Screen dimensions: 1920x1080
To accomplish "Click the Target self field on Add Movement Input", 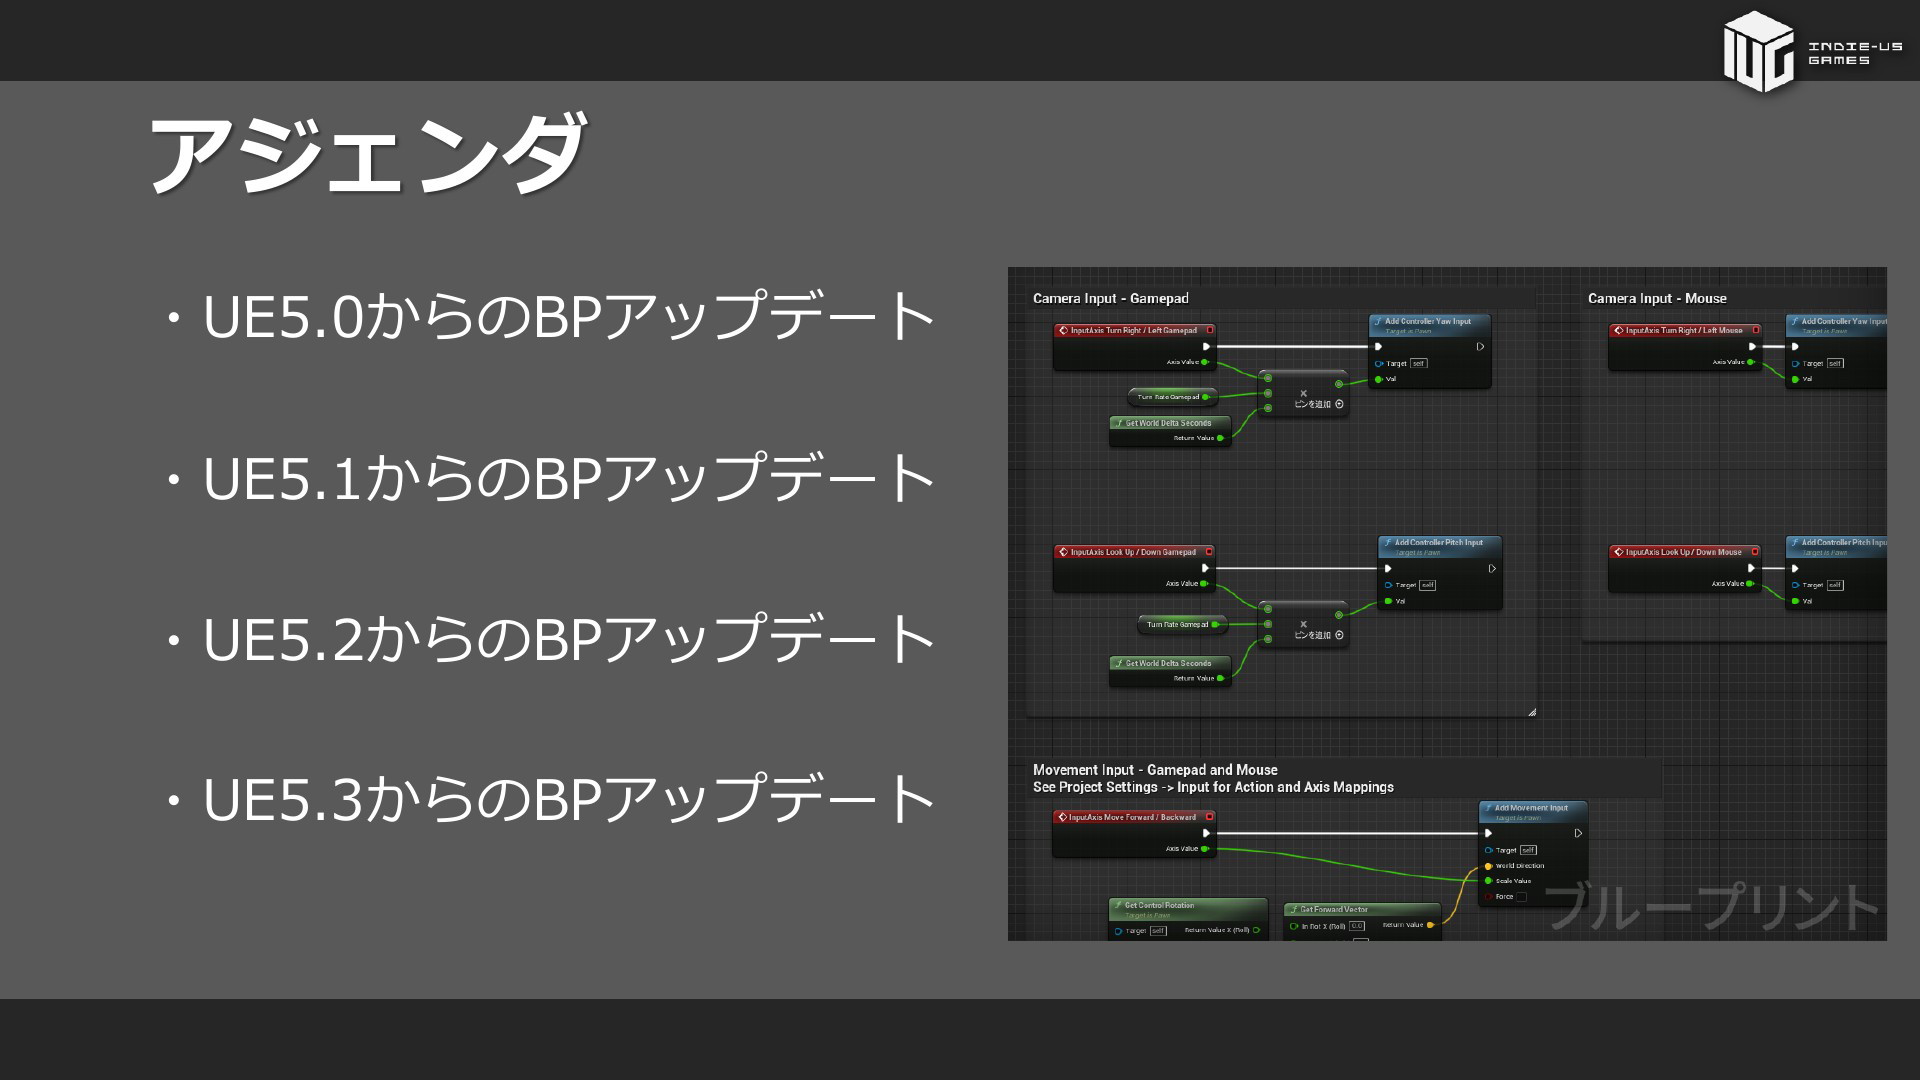I will click(x=1528, y=850).
